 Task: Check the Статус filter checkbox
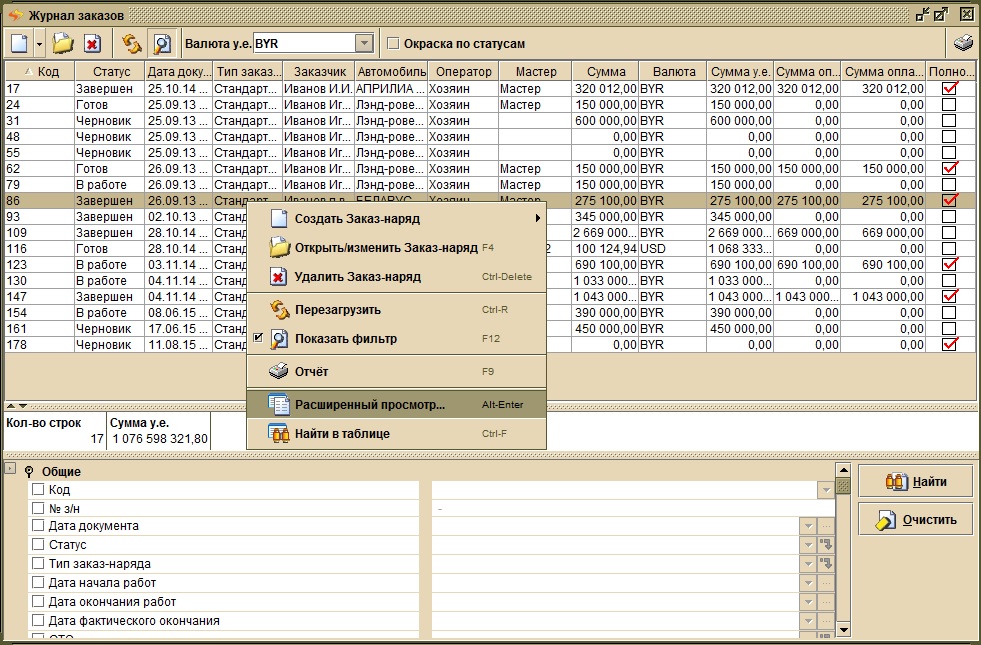coord(38,544)
